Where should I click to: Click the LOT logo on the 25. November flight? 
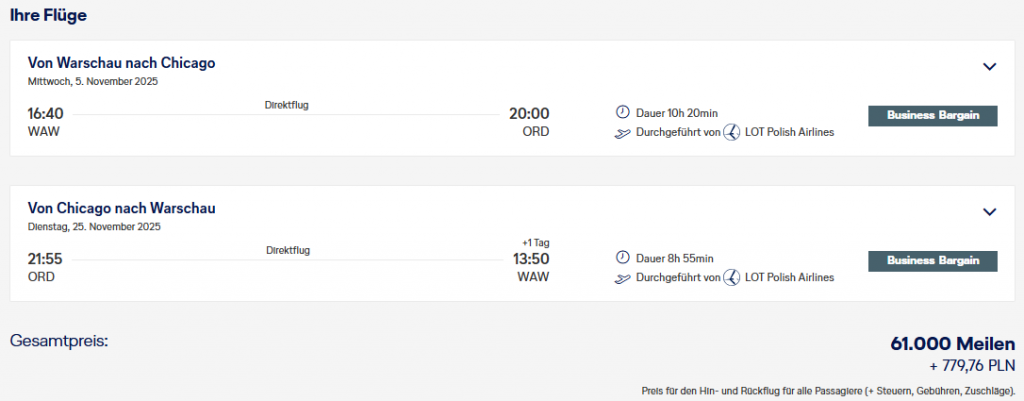[731, 277]
